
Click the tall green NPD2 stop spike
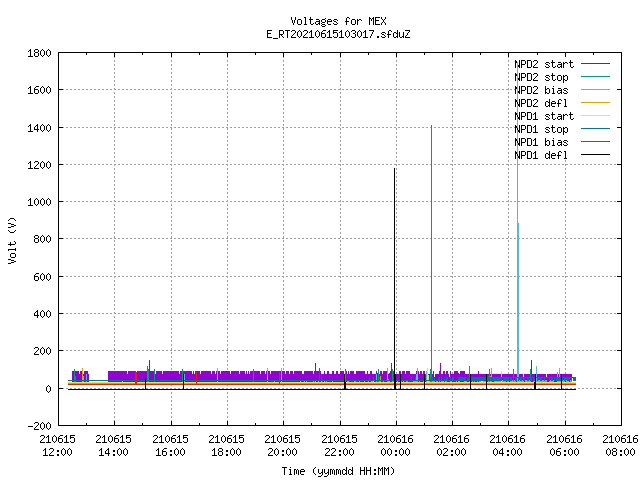pos(431,253)
